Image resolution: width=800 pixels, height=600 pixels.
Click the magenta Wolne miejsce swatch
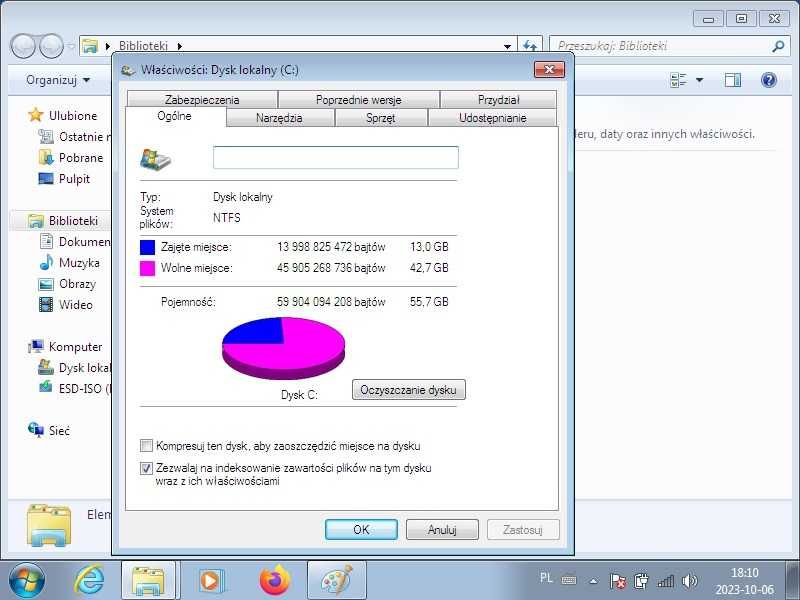[x=147, y=268]
